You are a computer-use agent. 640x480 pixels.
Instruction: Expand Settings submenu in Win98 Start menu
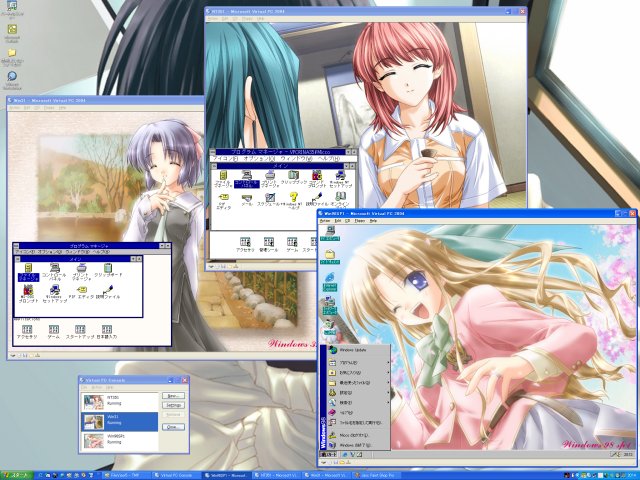coord(358,393)
